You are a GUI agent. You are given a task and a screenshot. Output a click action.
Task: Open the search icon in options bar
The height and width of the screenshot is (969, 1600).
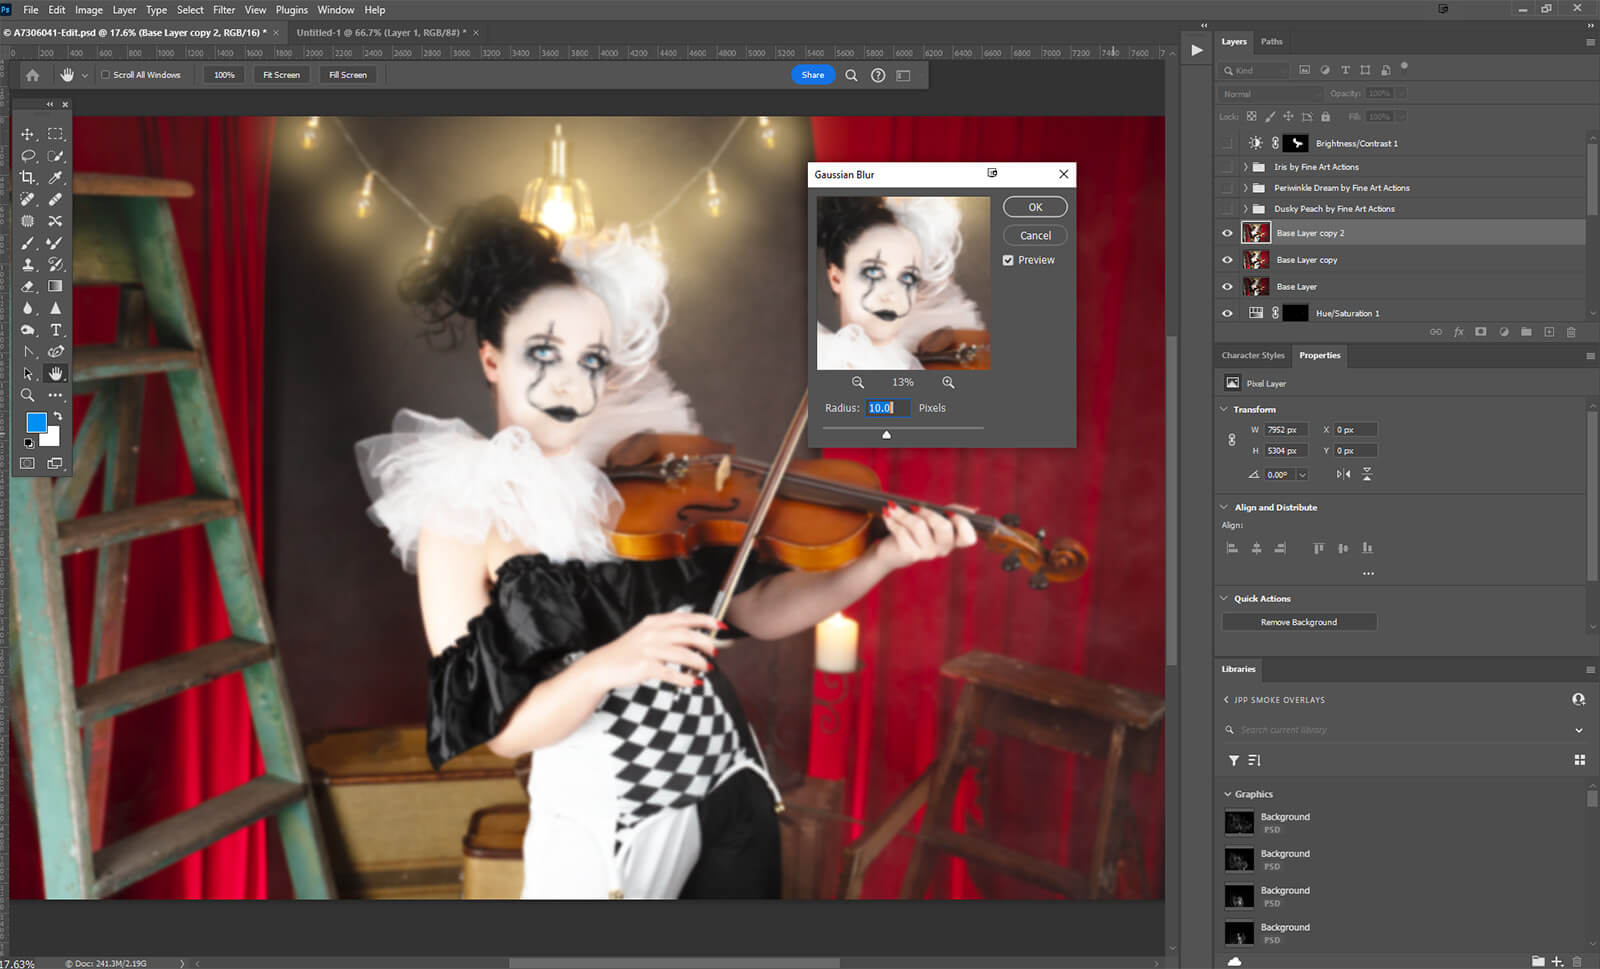click(851, 75)
